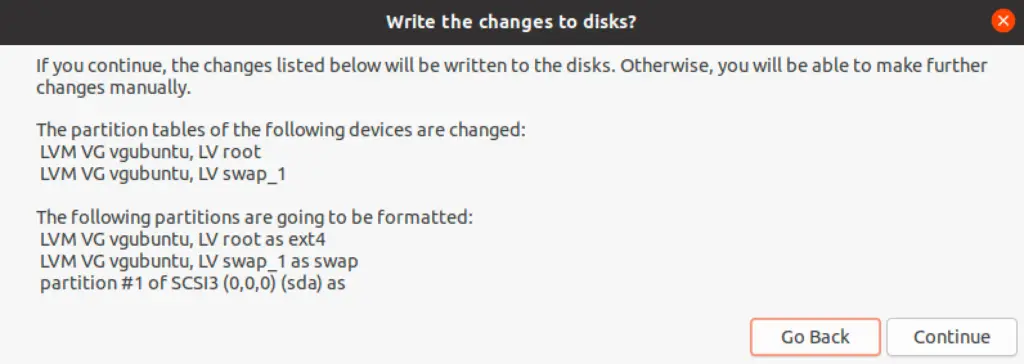Click the 'partition tables of the following devices' heading
1024x364 pixels.
click(281, 129)
